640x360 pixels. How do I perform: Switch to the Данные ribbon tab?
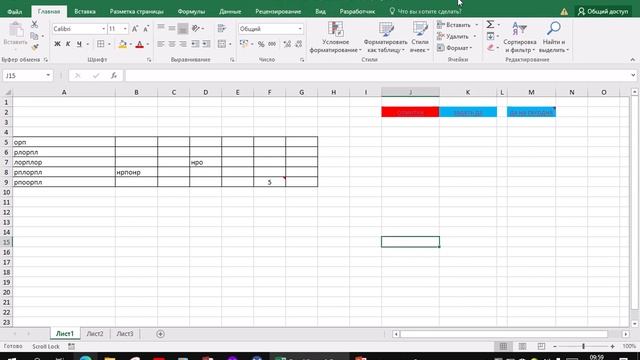pyautogui.click(x=230, y=11)
